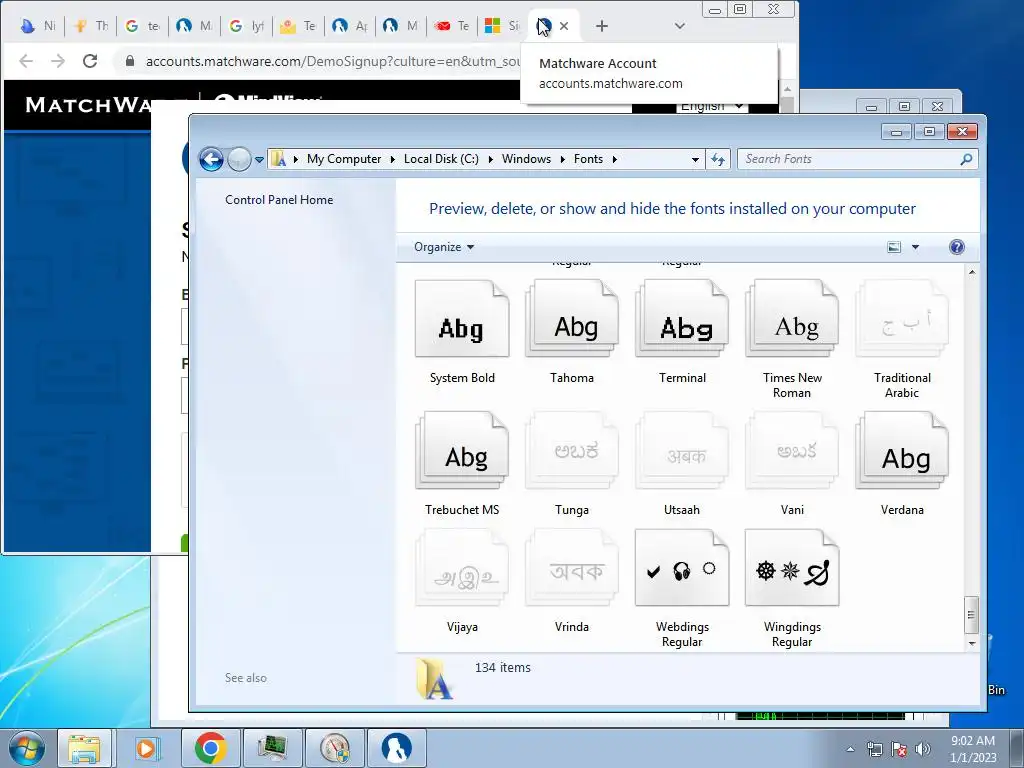Click the refresh icon beside address bar
Viewport: 1024px width, 768px height.
[718, 159]
